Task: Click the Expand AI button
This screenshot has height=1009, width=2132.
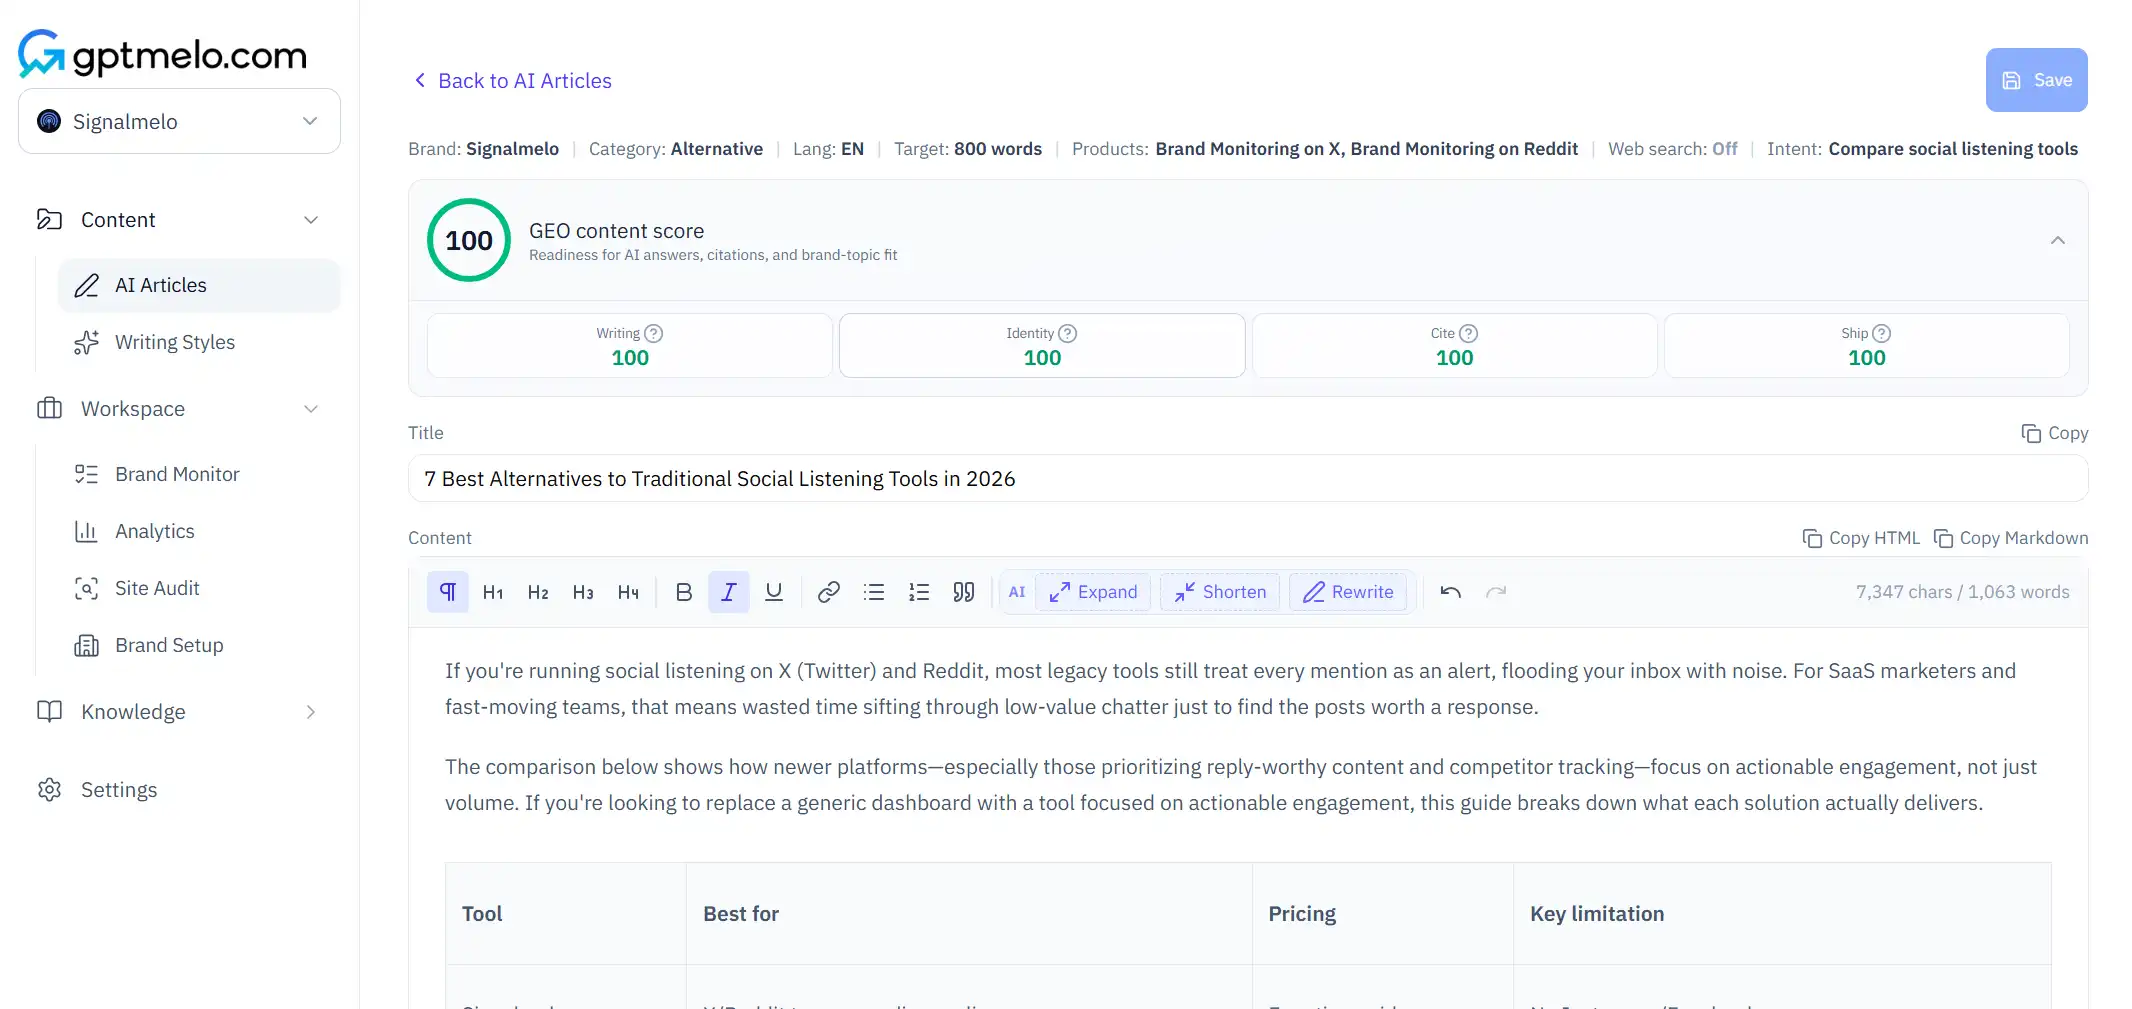Action: (1093, 592)
